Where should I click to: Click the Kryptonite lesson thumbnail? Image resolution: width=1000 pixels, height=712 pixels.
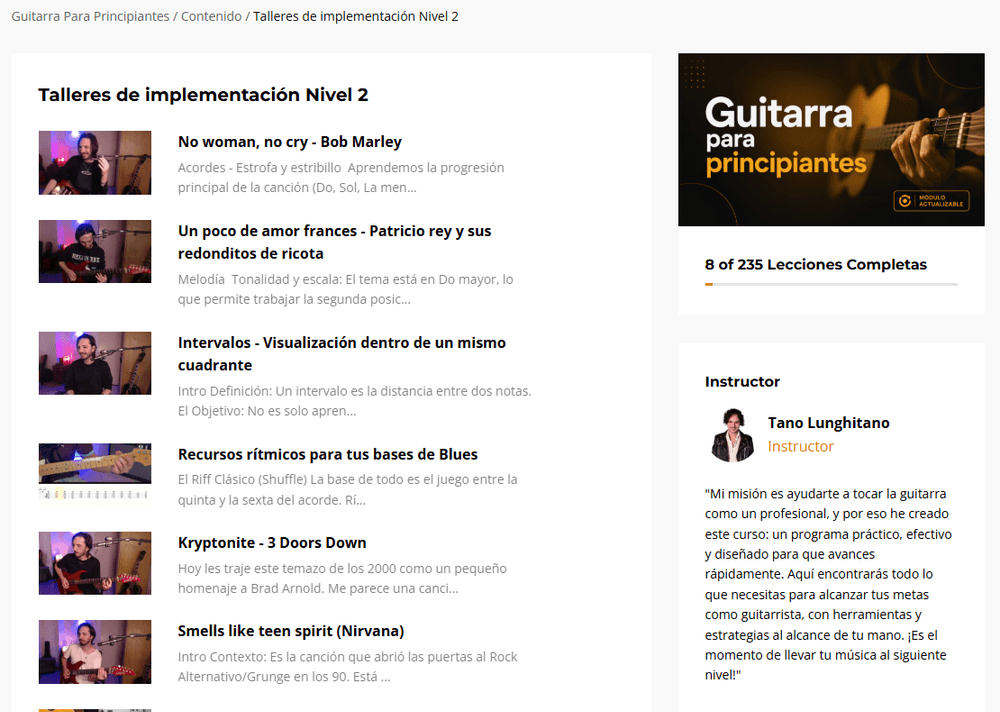pos(95,563)
